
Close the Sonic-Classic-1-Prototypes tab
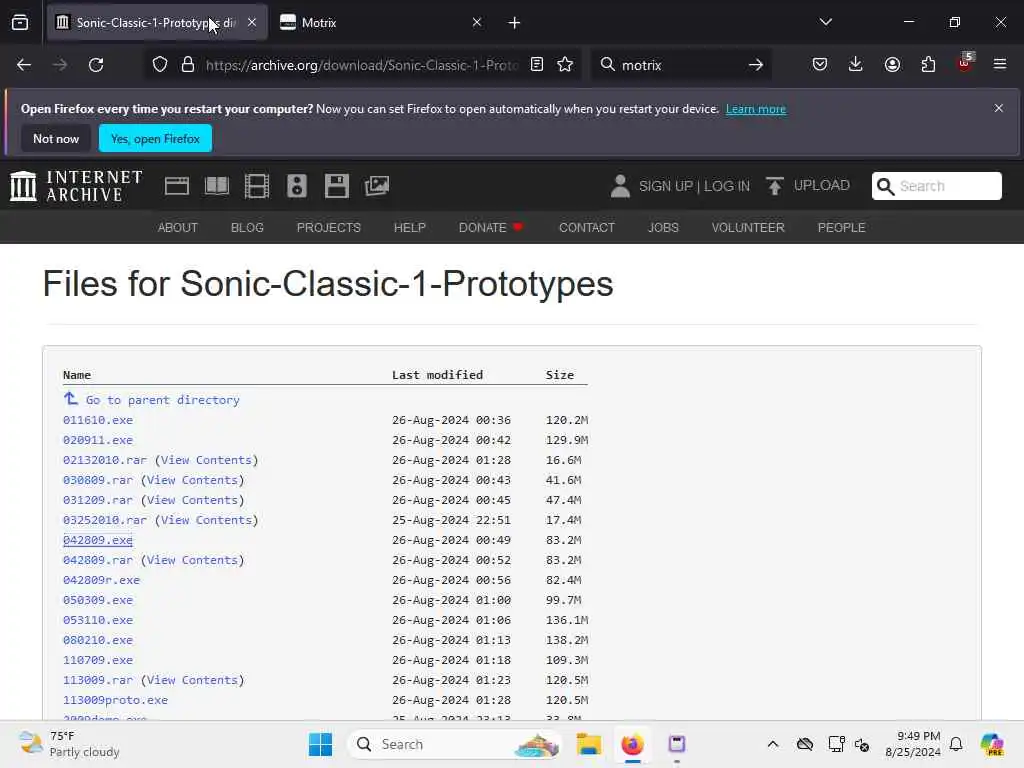coord(252,22)
